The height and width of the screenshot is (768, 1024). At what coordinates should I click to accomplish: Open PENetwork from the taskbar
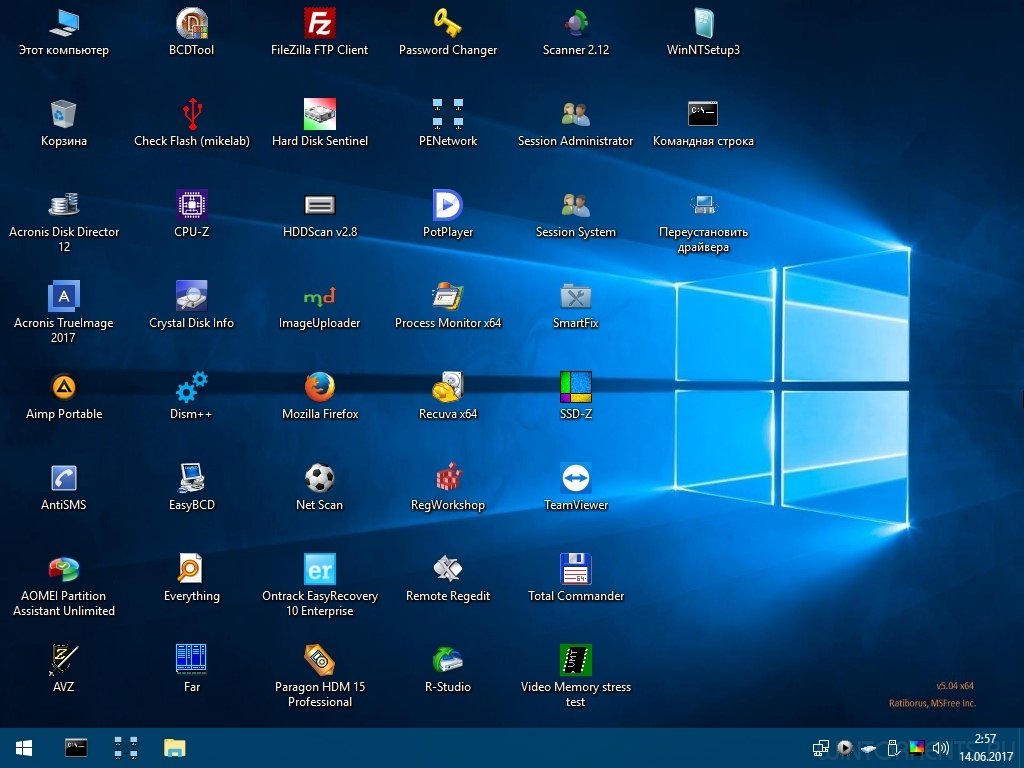tap(126, 748)
